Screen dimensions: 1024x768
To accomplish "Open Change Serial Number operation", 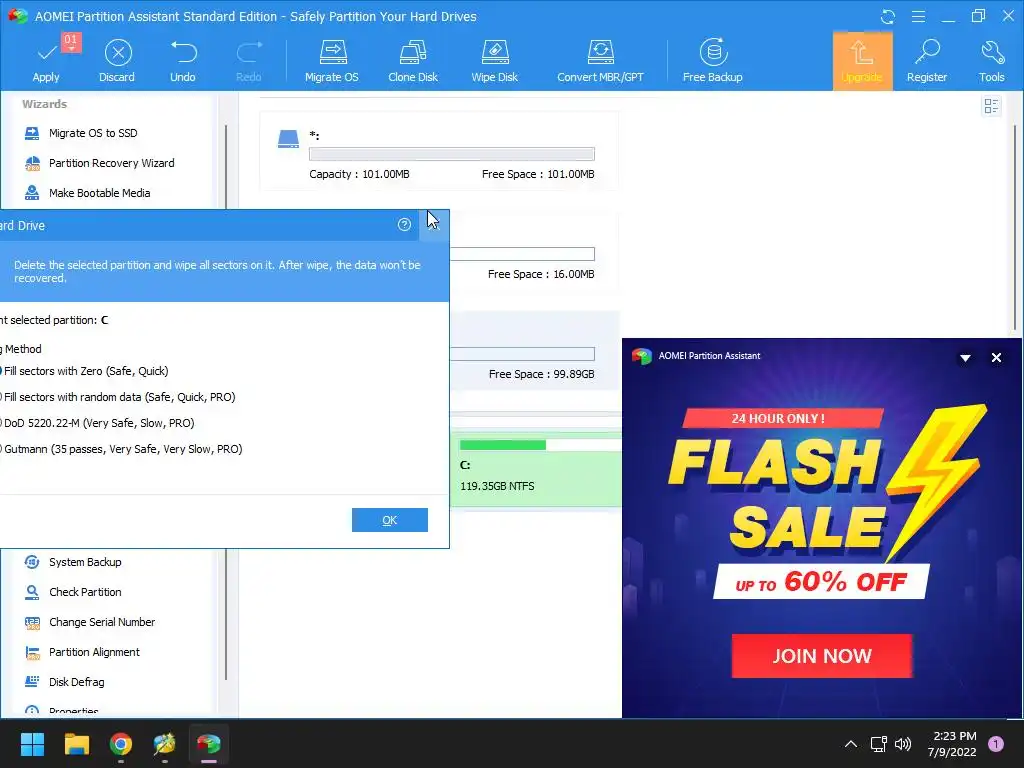I will pos(102,622).
